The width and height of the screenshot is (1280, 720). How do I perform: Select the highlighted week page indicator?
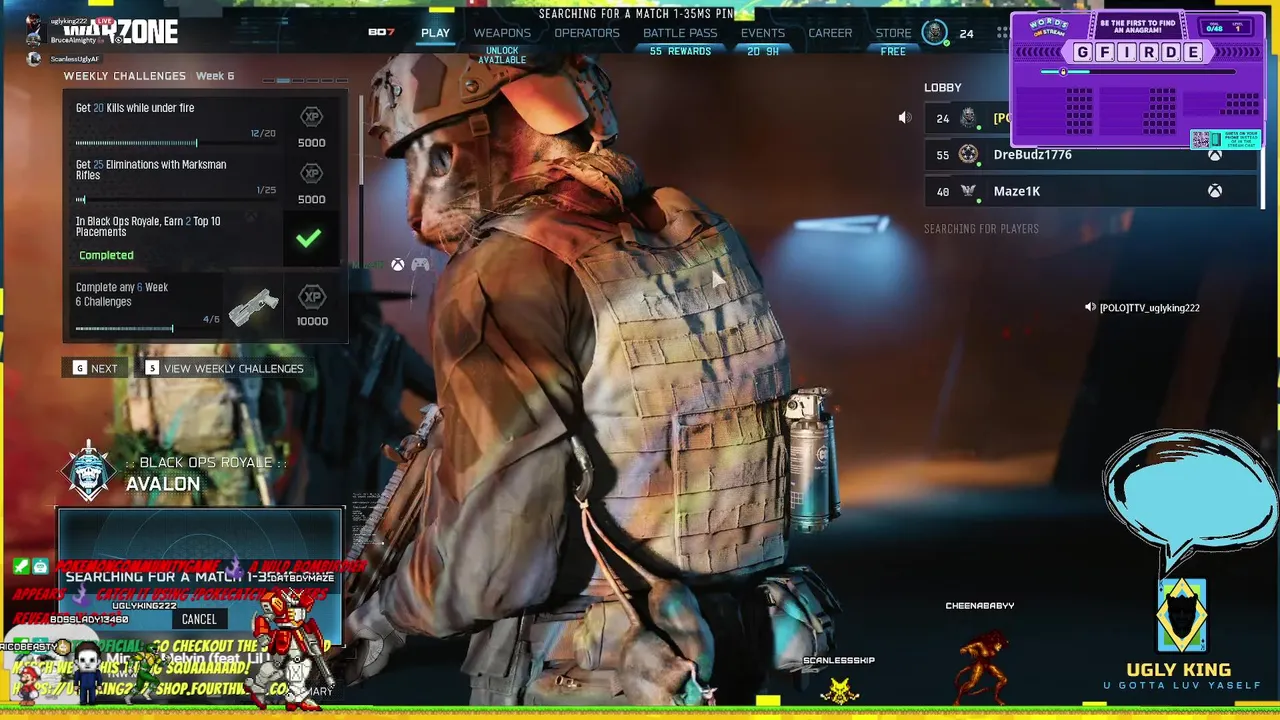click(x=283, y=81)
